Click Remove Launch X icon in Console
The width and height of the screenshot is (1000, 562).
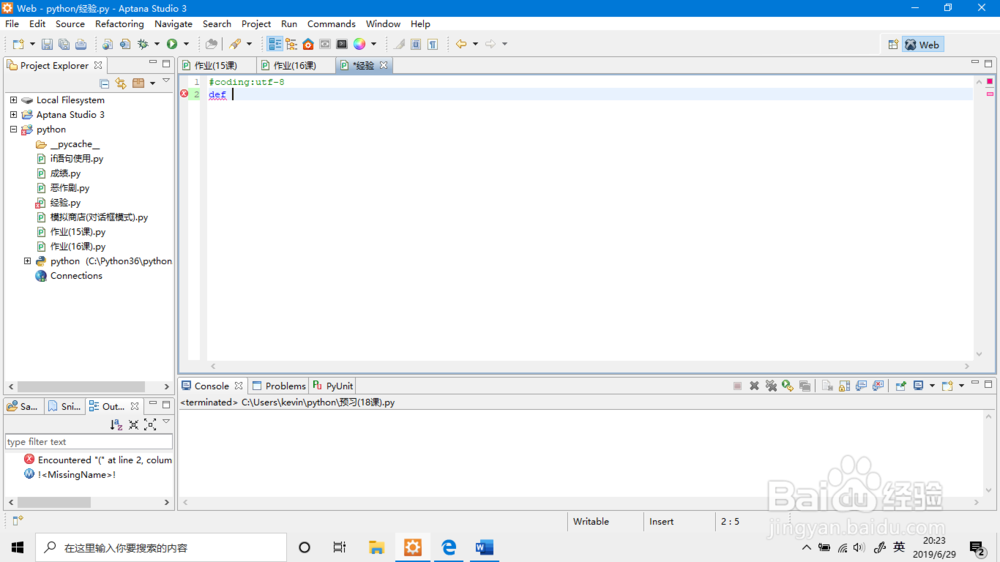[754, 386]
